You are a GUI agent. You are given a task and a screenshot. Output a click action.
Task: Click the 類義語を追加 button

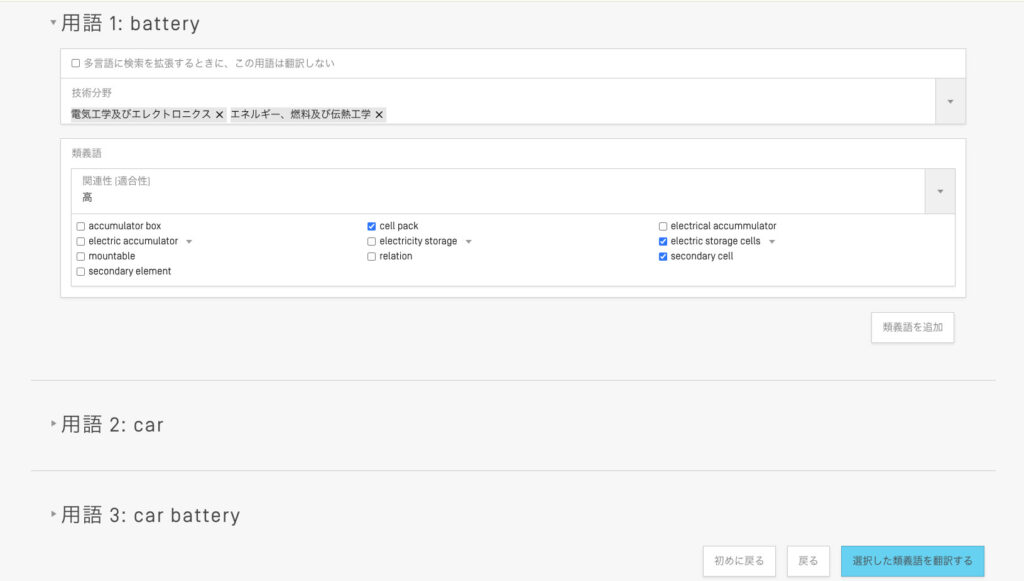point(912,327)
